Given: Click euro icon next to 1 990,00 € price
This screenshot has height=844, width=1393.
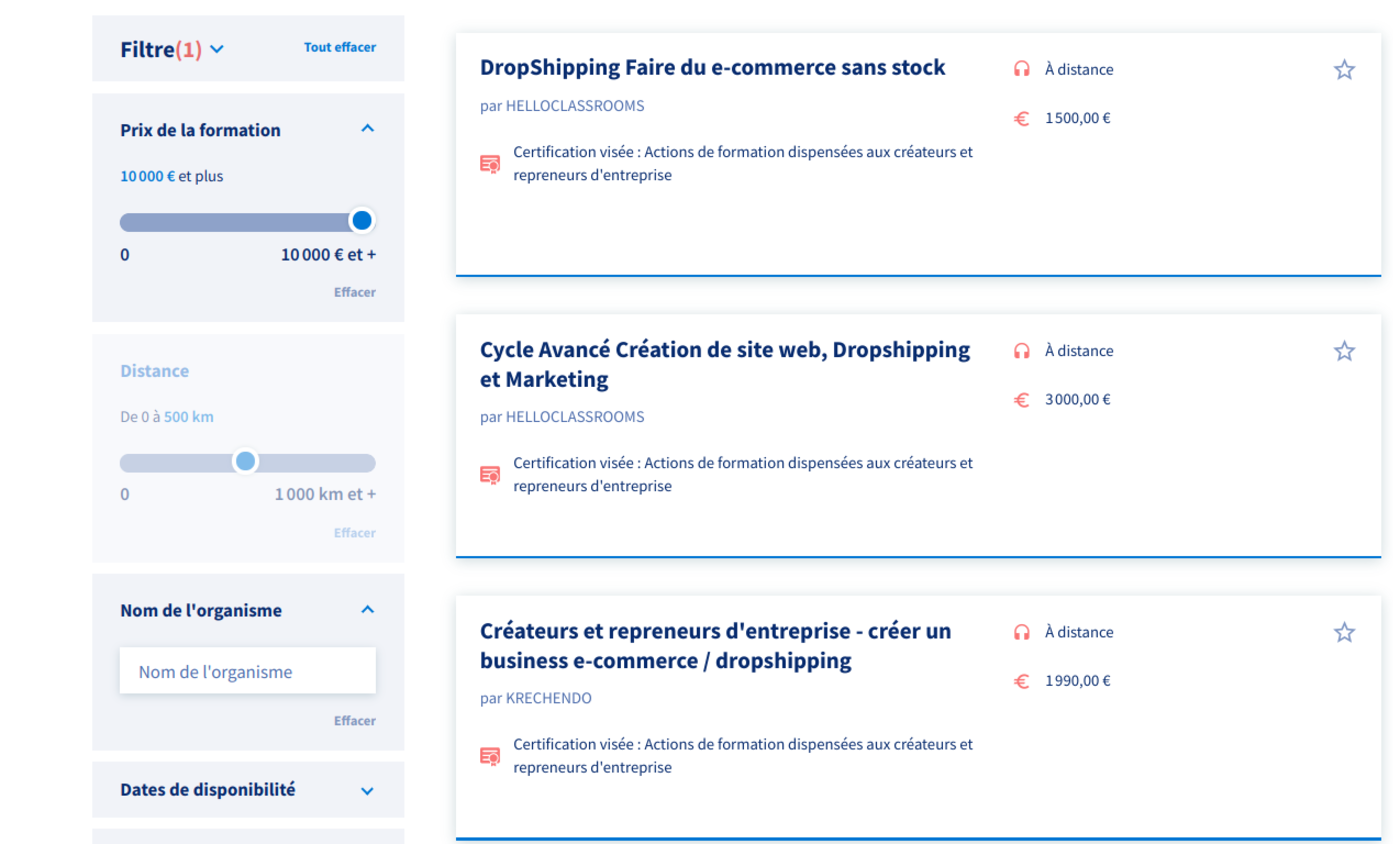Looking at the screenshot, I should (1021, 681).
